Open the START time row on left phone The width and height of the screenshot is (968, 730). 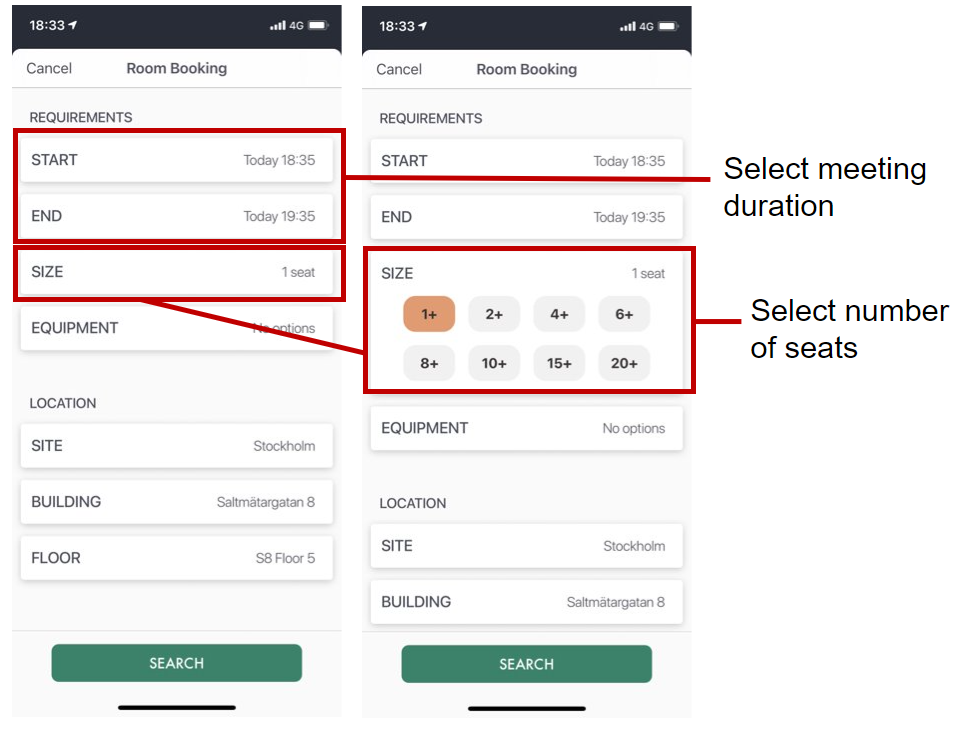(x=177, y=160)
